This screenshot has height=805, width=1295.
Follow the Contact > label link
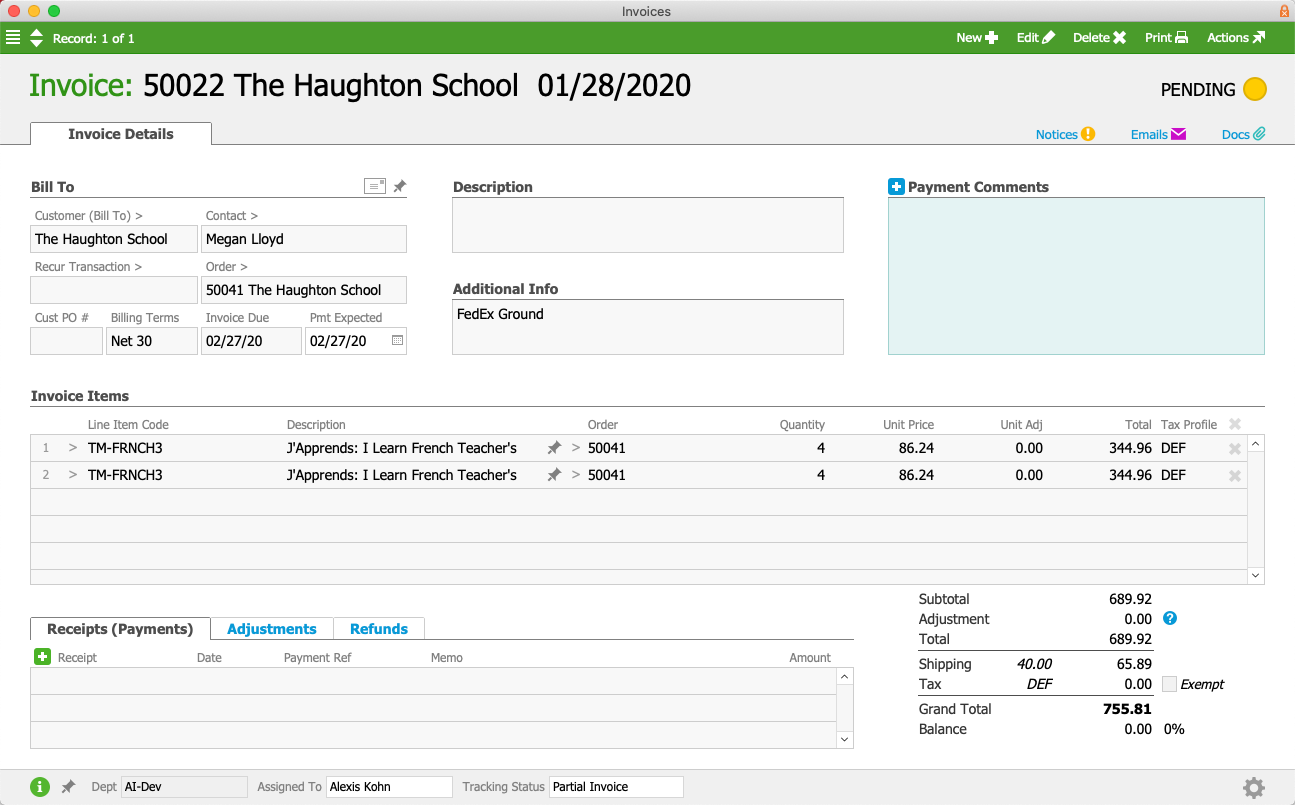tap(232, 216)
